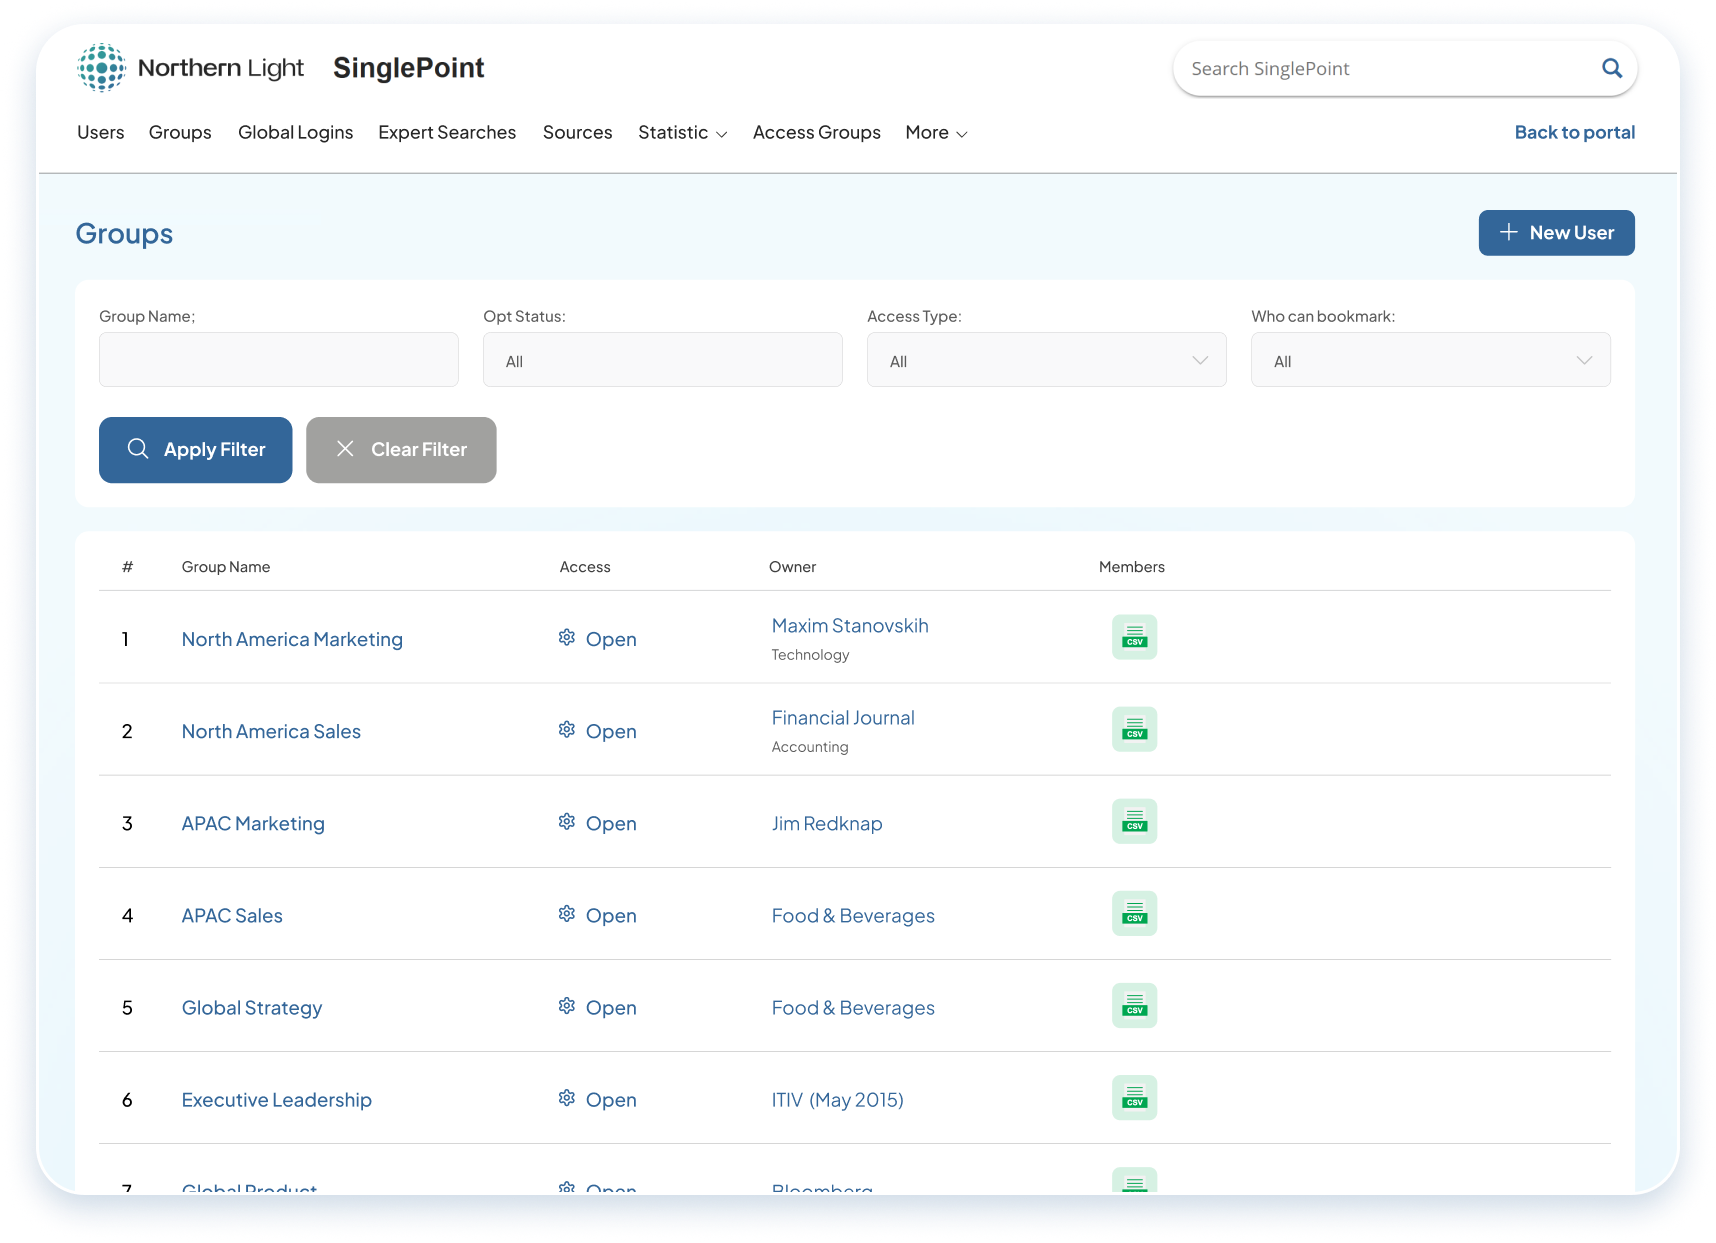Click gear icon in Executive Leadership row
The width and height of the screenshot is (1716, 1243).
[x=567, y=1098]
